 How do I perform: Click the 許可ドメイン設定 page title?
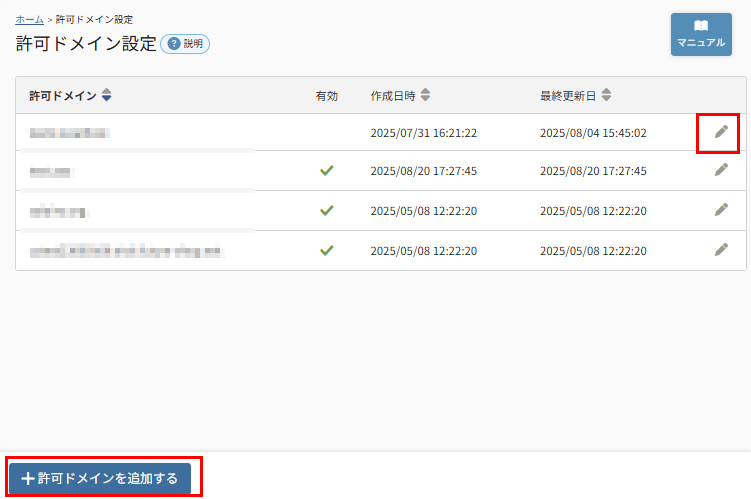click(86, 44)
